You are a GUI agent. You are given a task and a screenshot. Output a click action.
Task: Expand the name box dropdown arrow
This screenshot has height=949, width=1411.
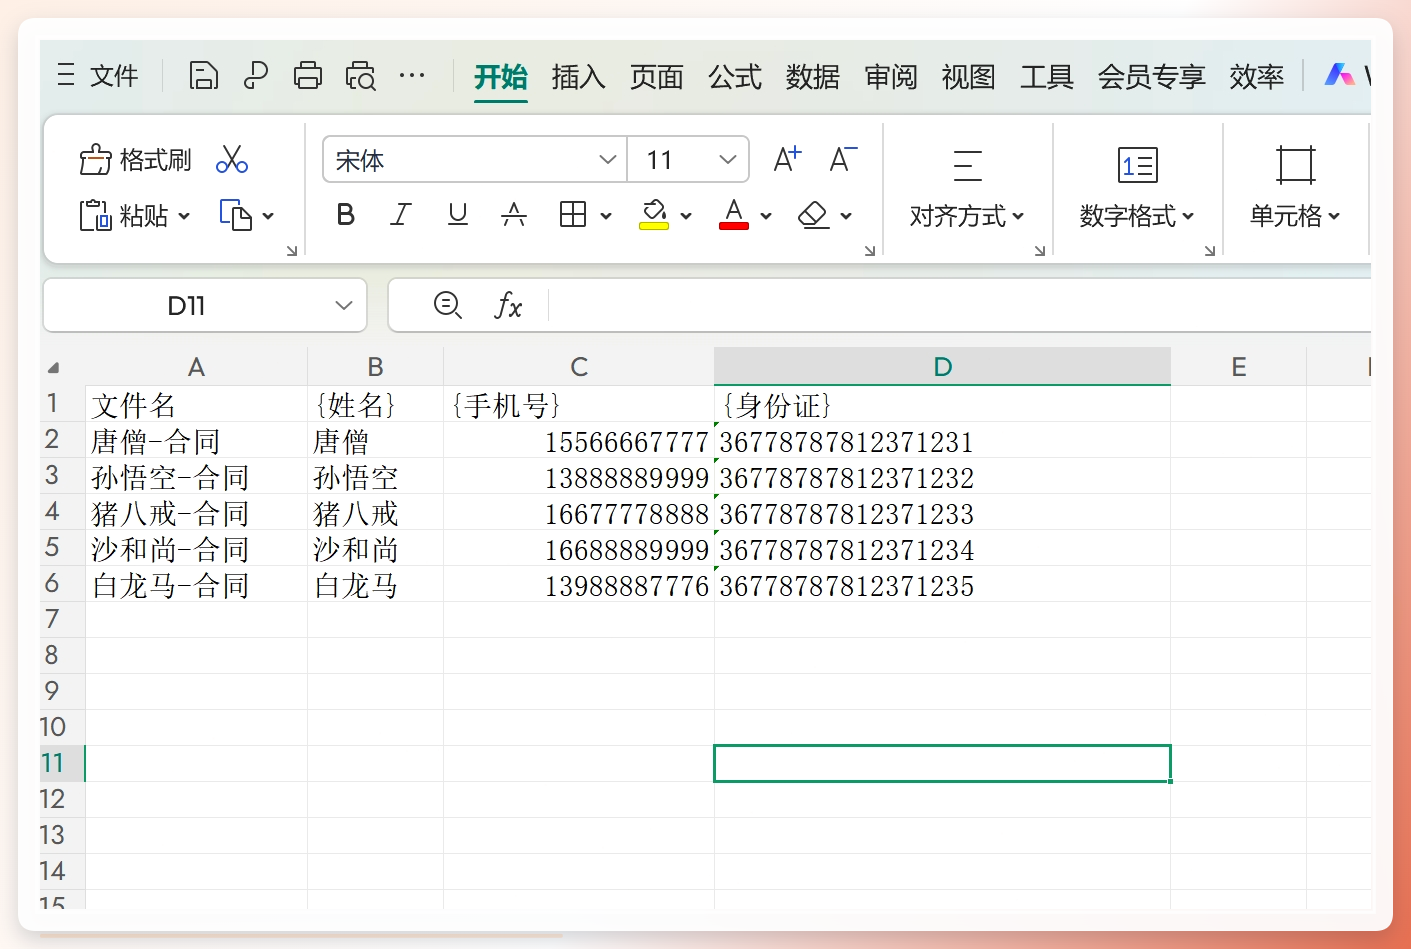(x=344, y=306)
